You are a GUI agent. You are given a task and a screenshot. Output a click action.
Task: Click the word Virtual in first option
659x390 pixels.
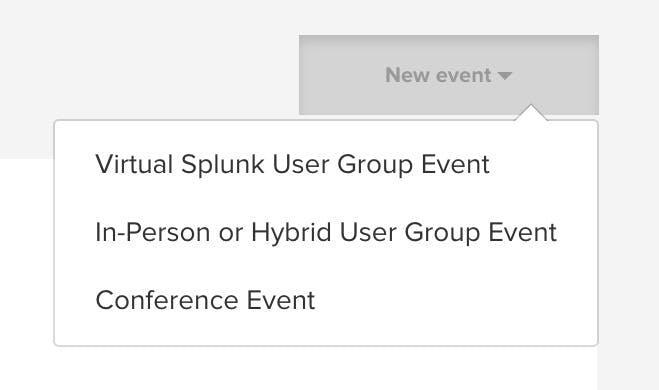(134, 164)
